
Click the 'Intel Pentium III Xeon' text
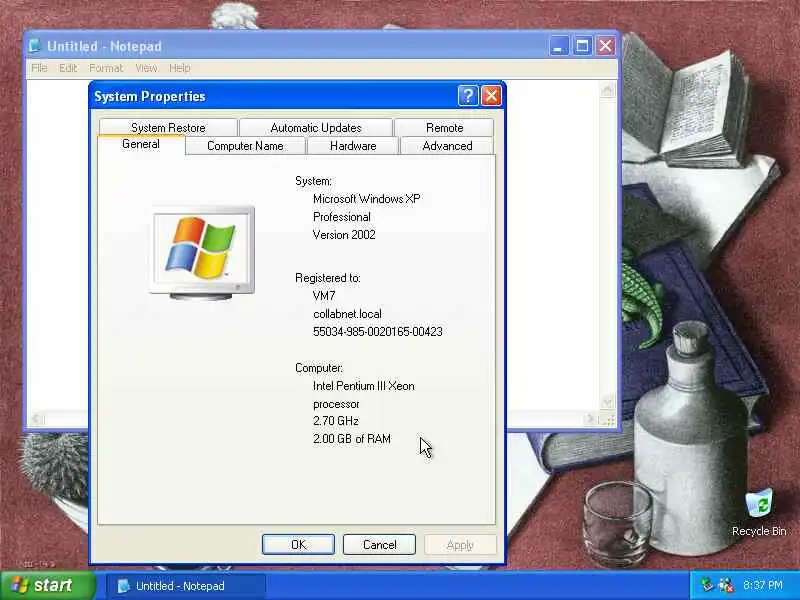tap(364, 386)
